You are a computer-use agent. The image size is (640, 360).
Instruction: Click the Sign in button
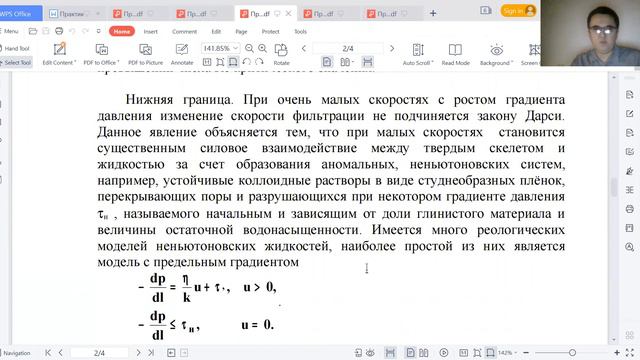click(518, 11)
